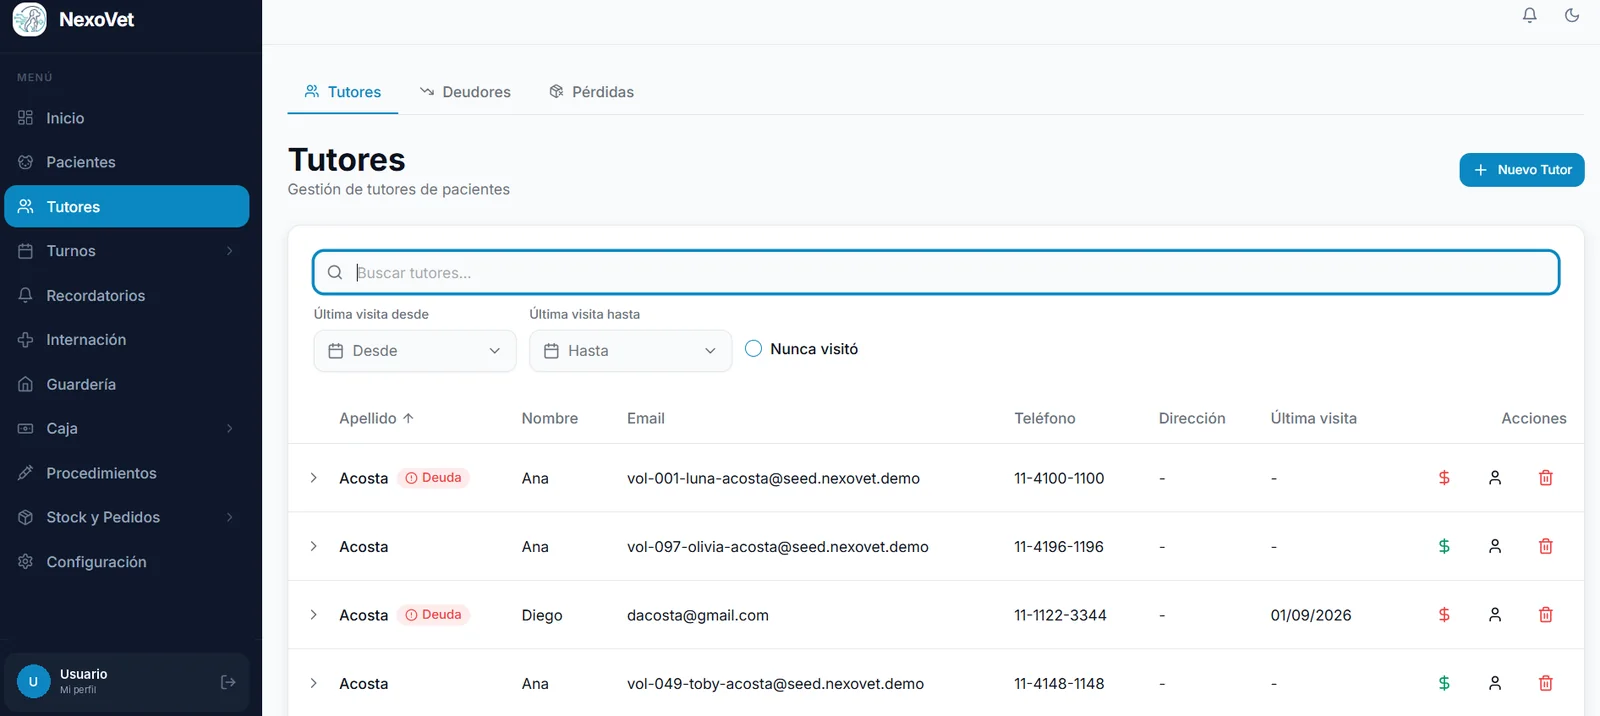View tutor profile for vol-001-luna-acosta row
The height and width of the screenshot is (716, 1600).
pyautogui.click(x=1495, y=478)
